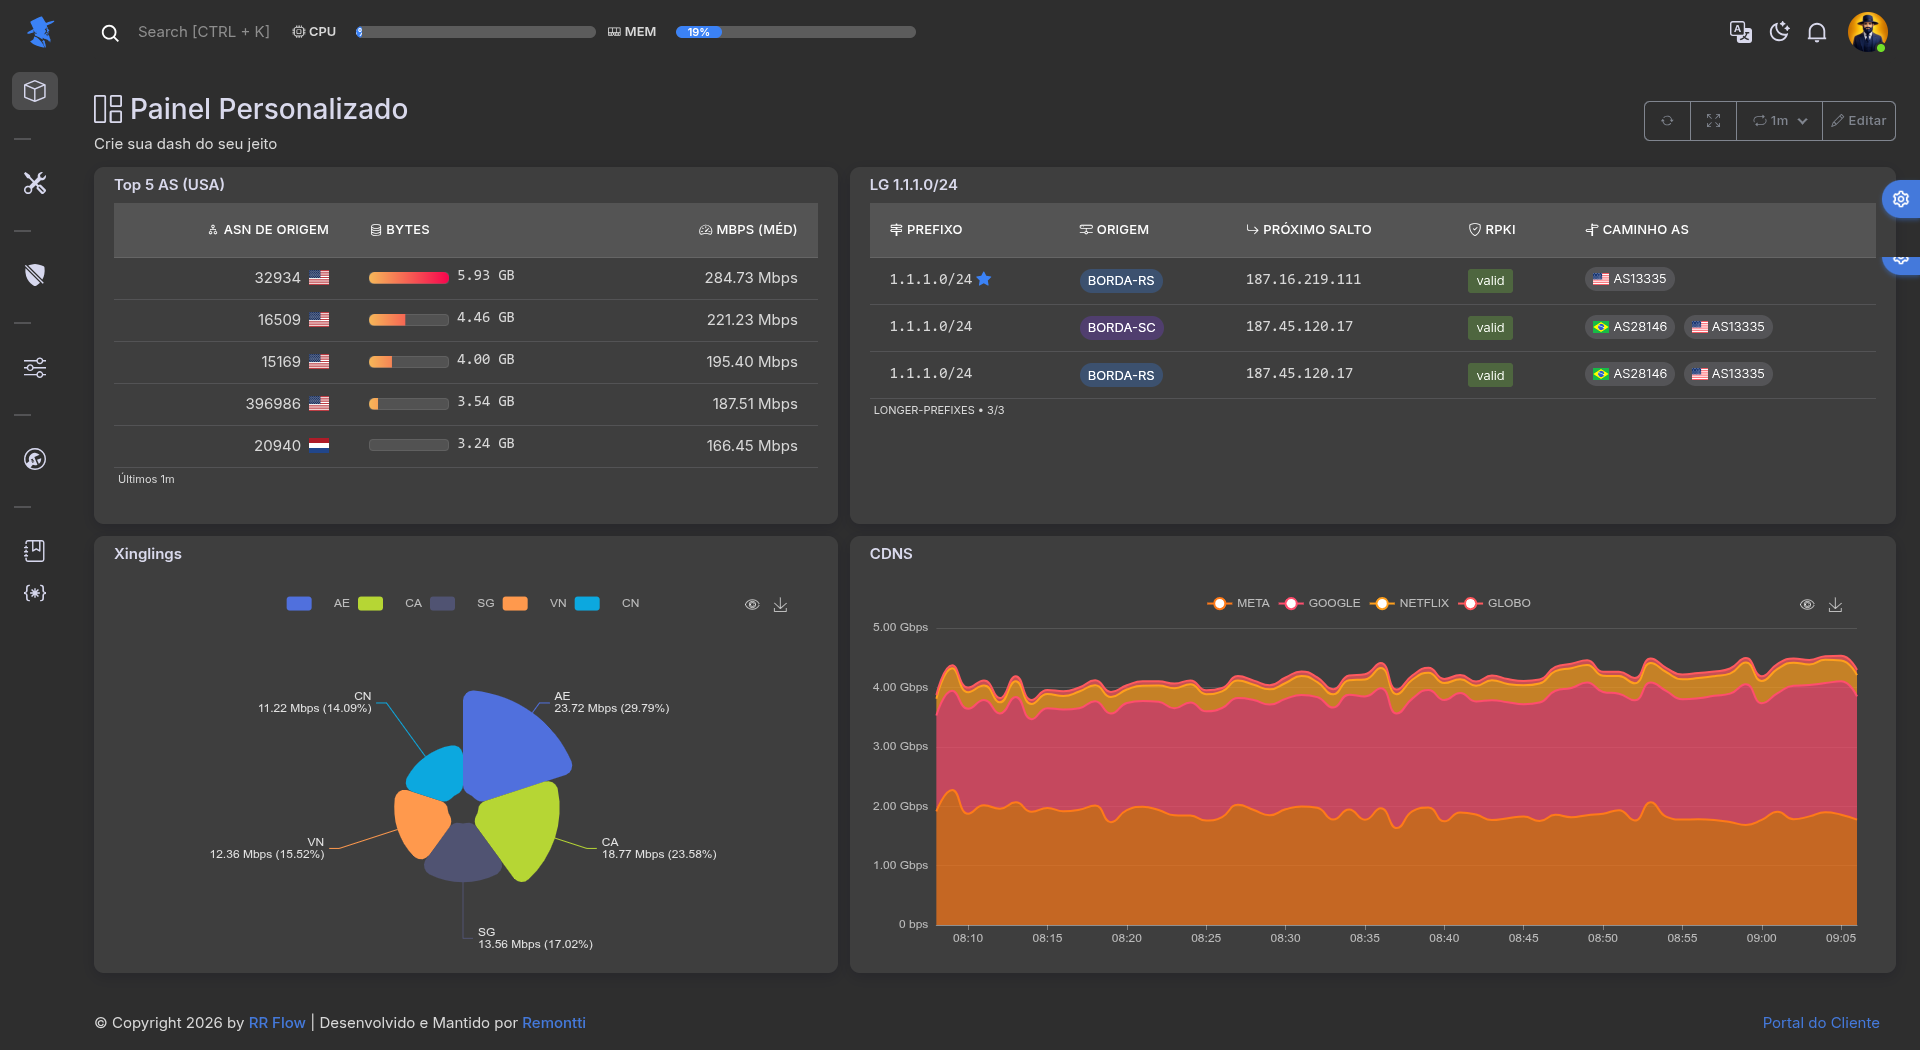Open the sliders settings sidebar icon
Screen dimensions: 1920x1050
pyautogui.click(x=35, y=367)
